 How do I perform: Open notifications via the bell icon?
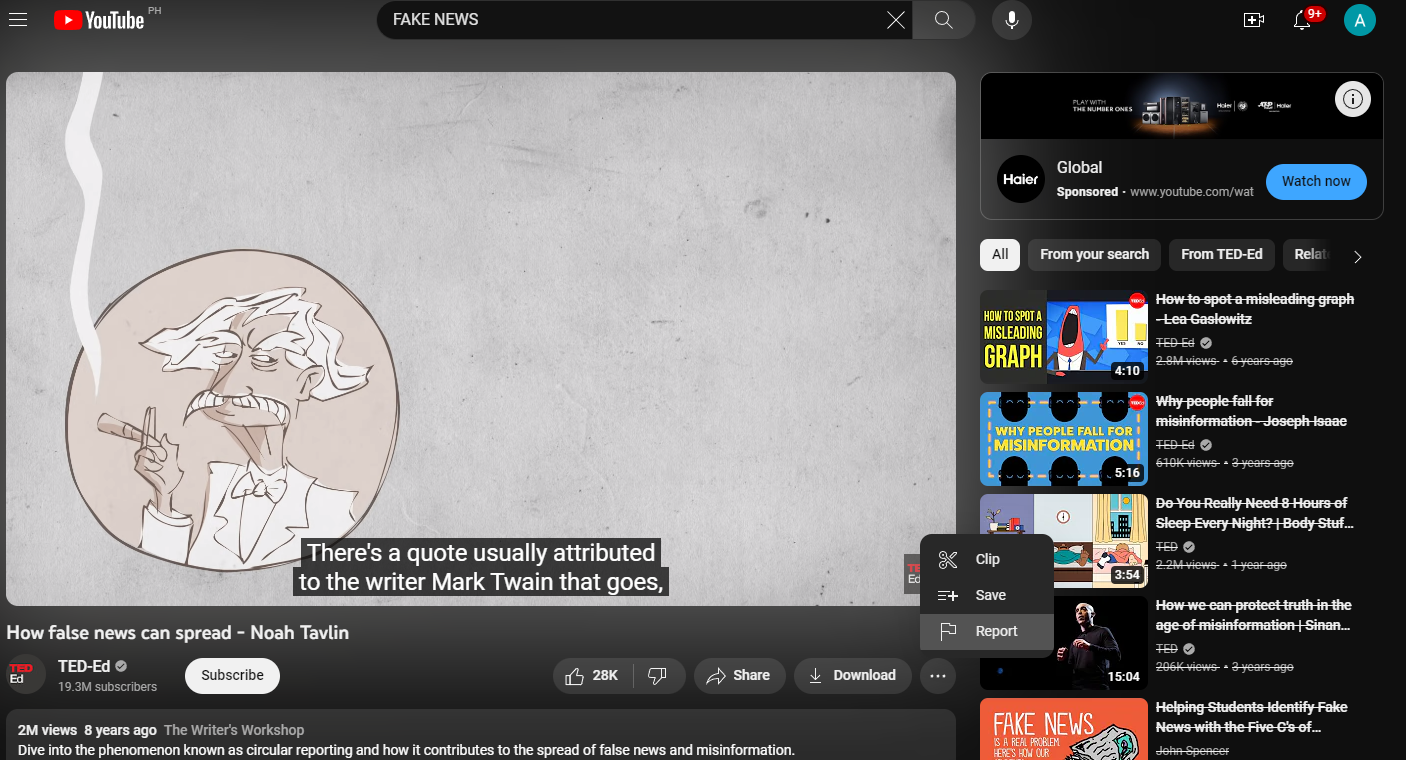pyautogui.click(x=1301, y=20)
